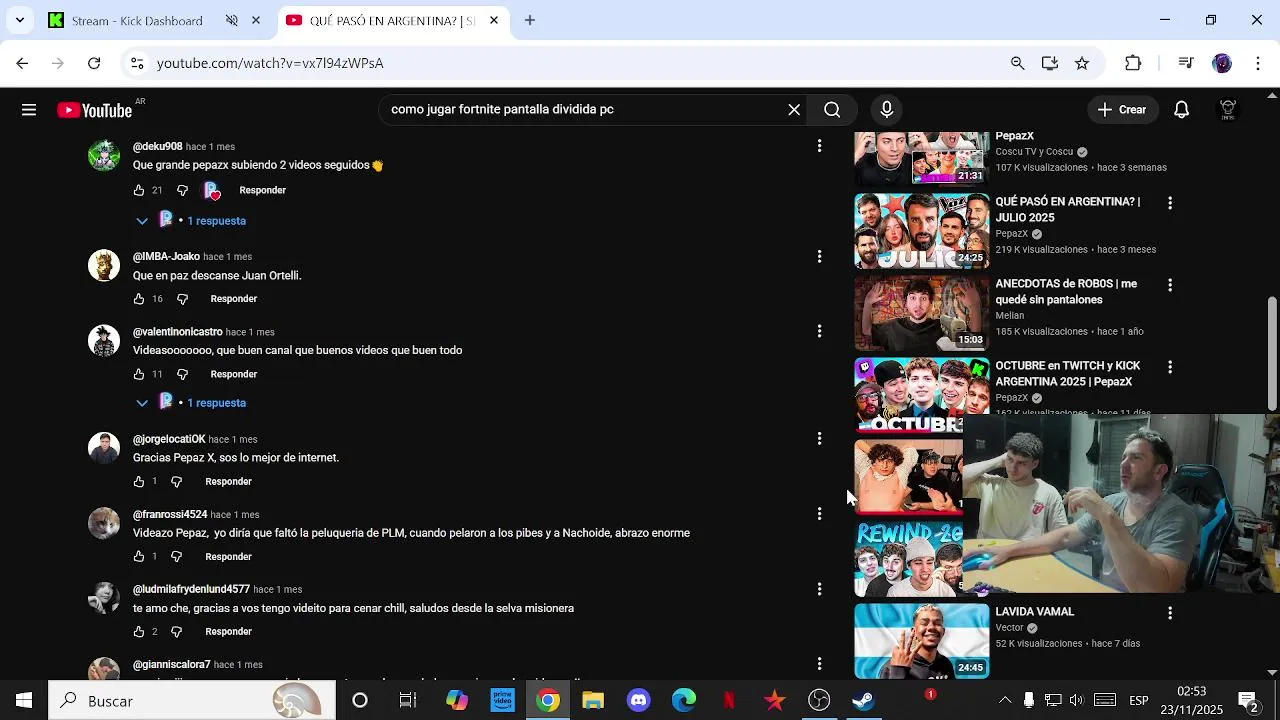Open File Explorer from the taskbar
The image size is (1280, 720).
click(x=593, y=701)
